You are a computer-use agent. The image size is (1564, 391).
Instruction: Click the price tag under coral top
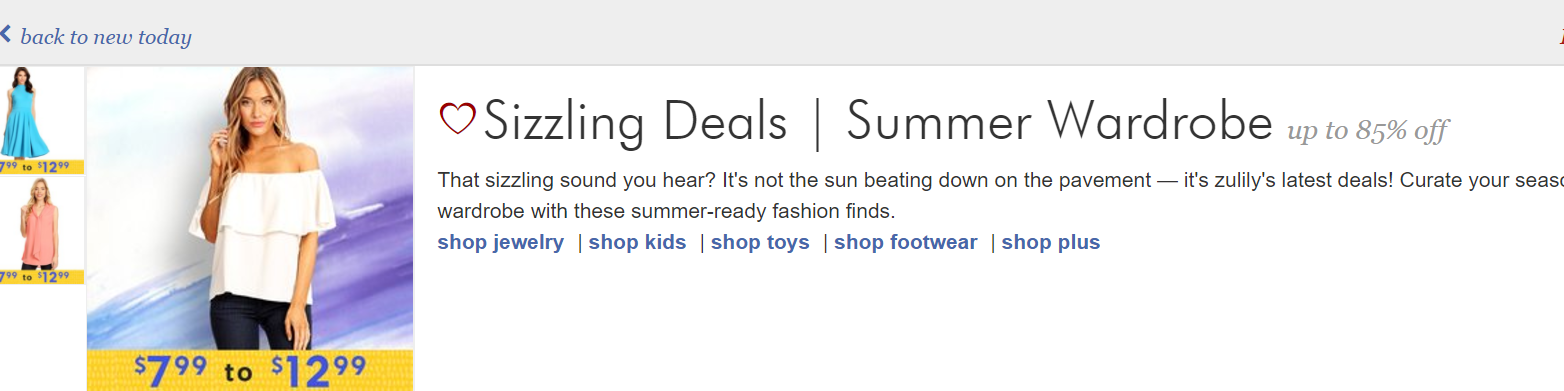pyautogui.click(x=42, y=277)
